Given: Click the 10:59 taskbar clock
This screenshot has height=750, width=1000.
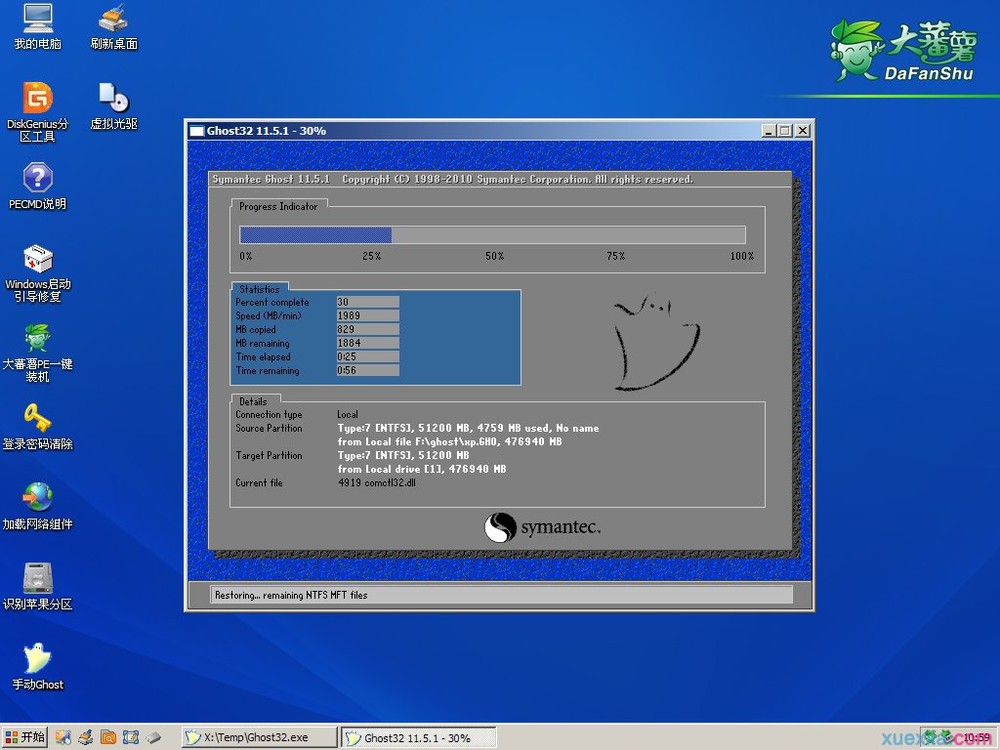Looking at the screenshot, I should point(975,737).
